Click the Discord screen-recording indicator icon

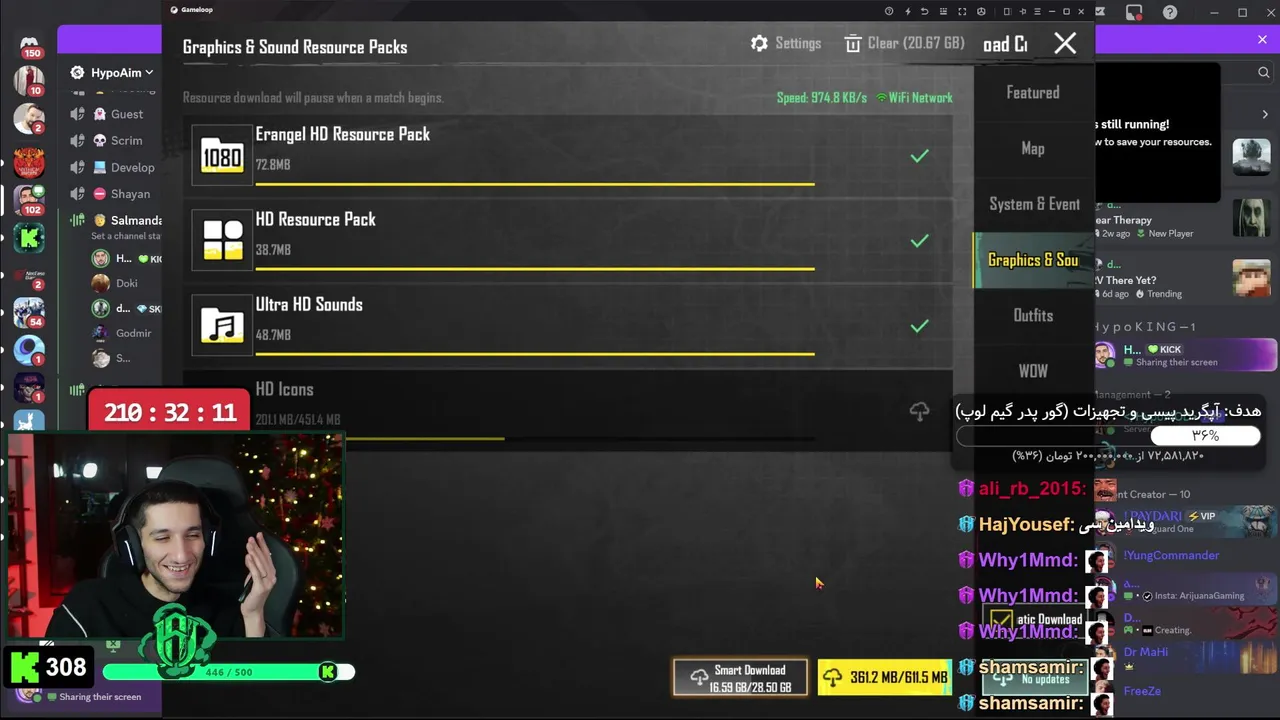point(1133,13)
